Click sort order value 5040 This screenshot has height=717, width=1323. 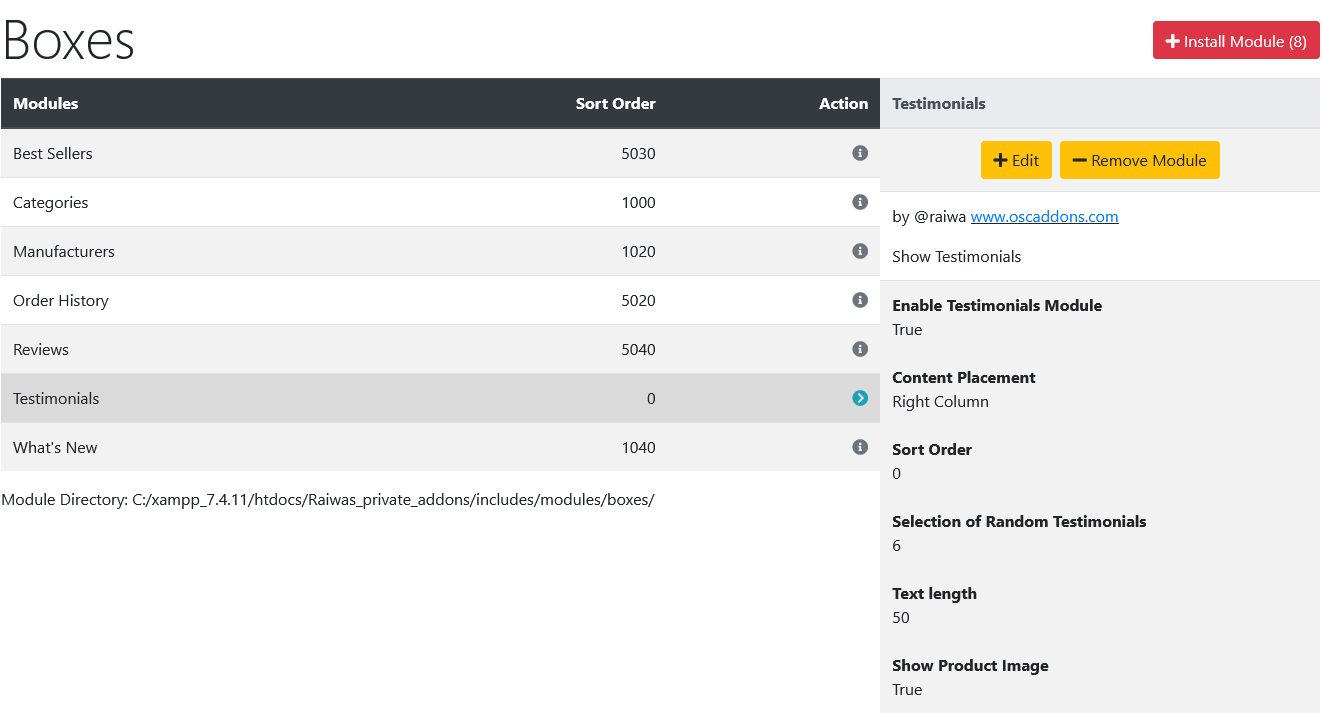(638, 349)
